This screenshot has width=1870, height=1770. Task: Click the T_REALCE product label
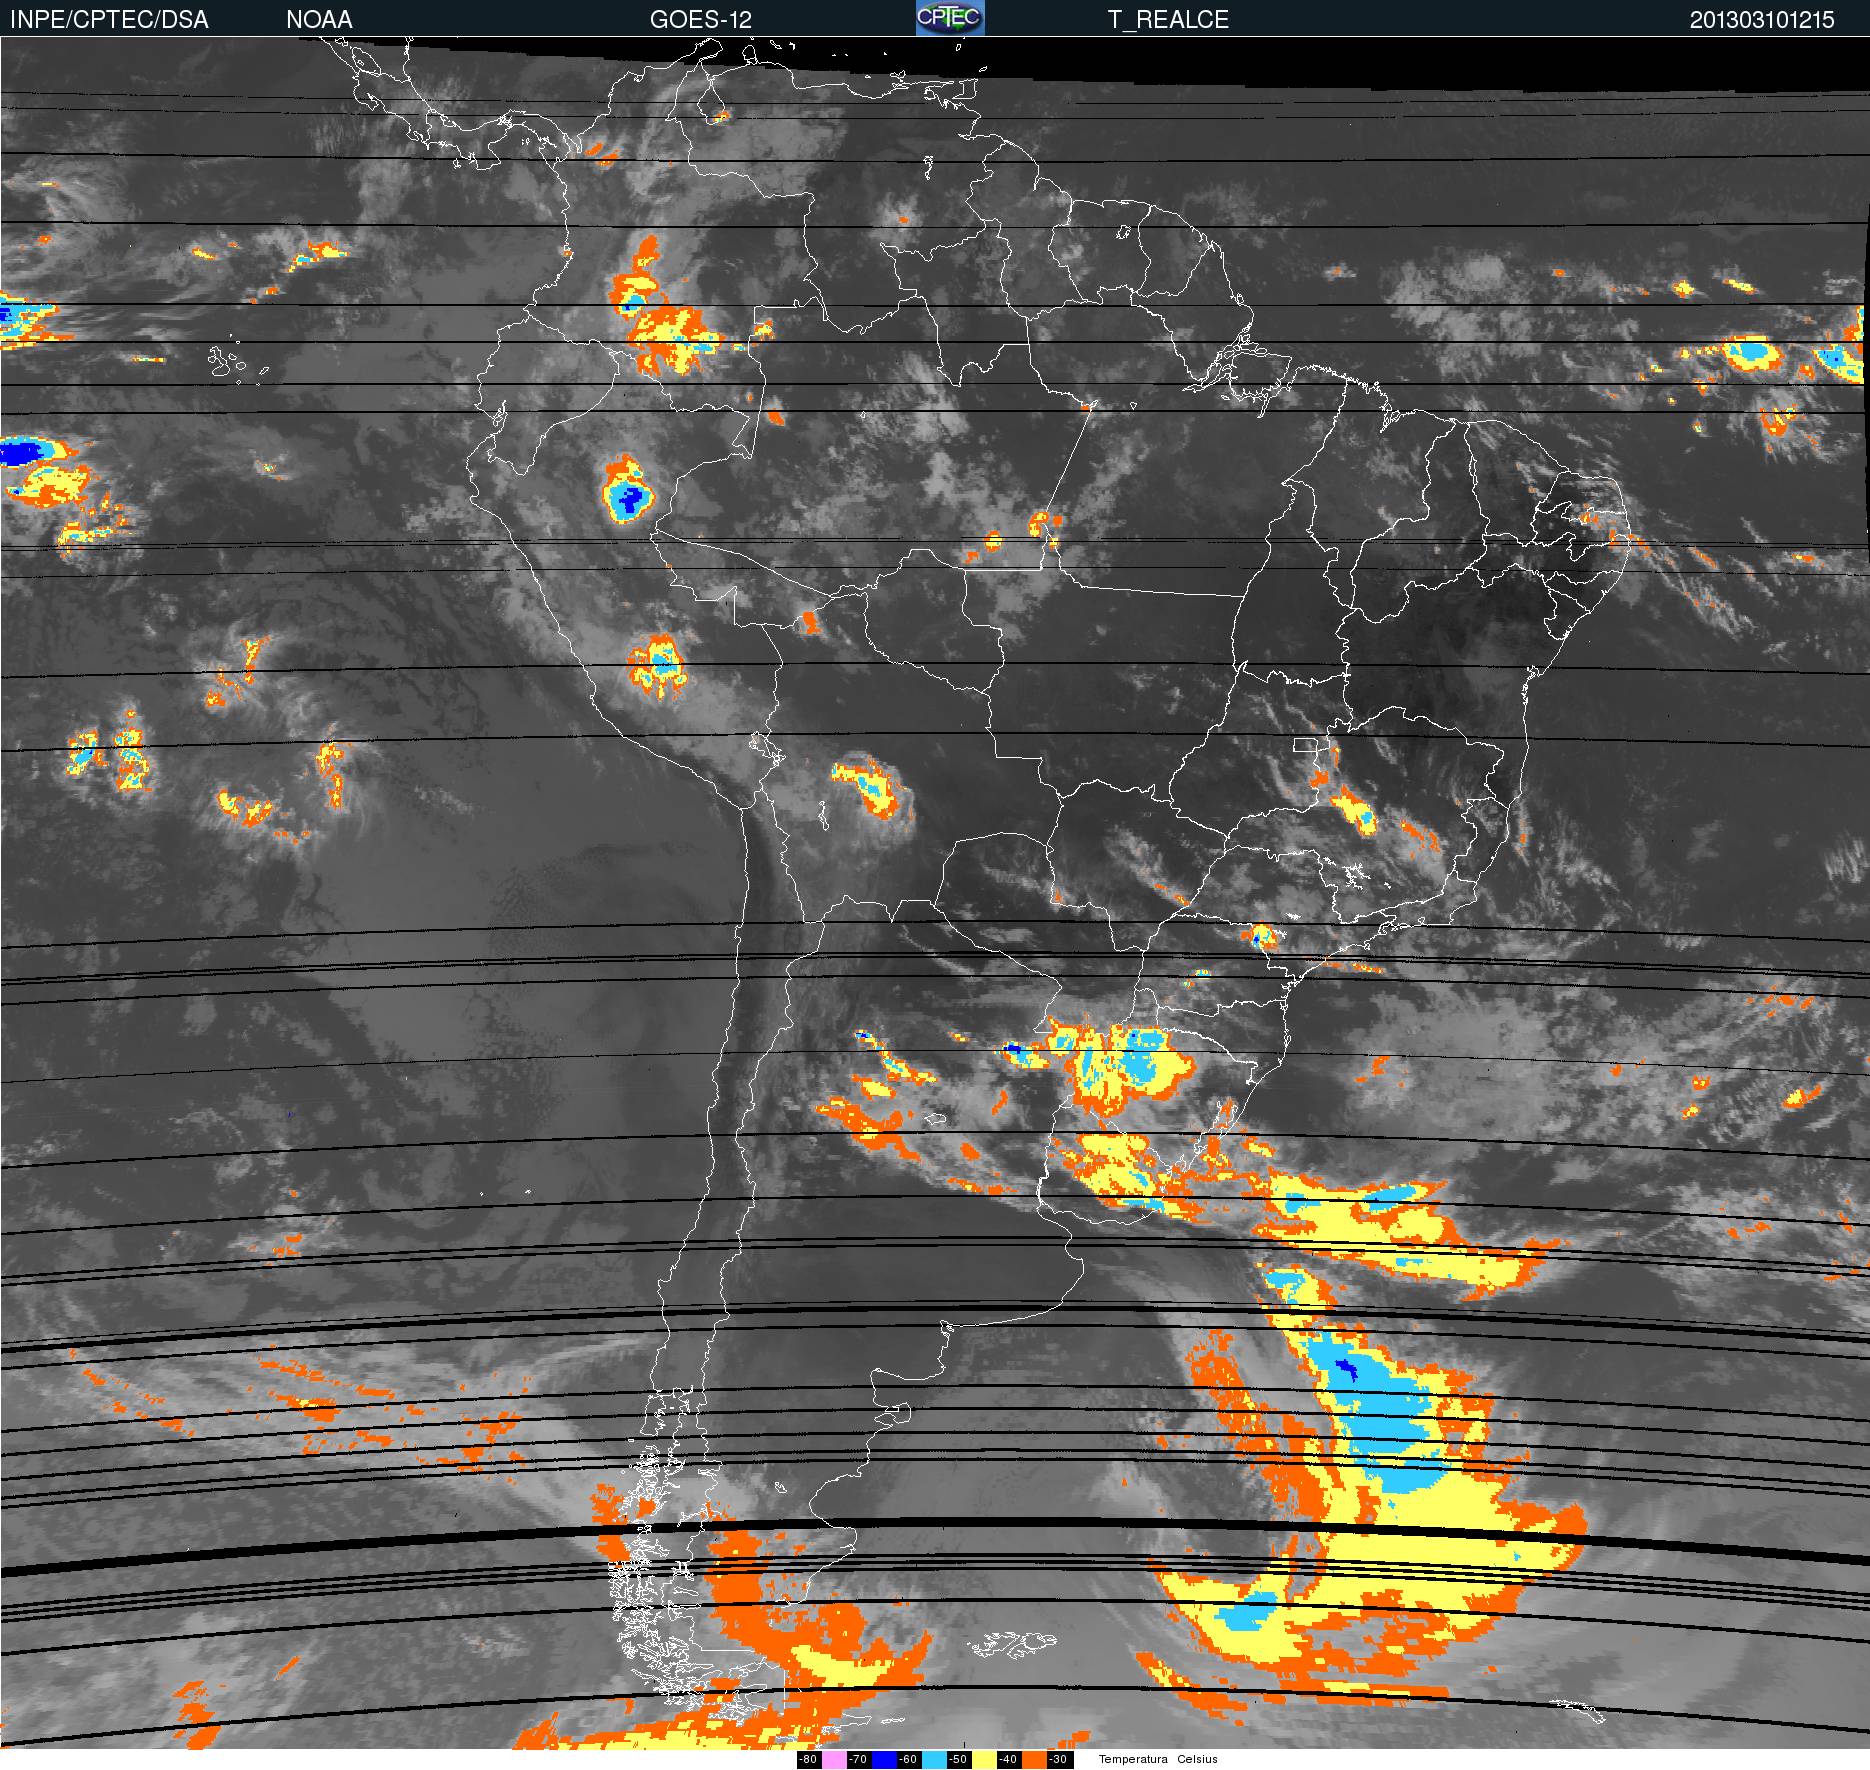(1168, 20)
